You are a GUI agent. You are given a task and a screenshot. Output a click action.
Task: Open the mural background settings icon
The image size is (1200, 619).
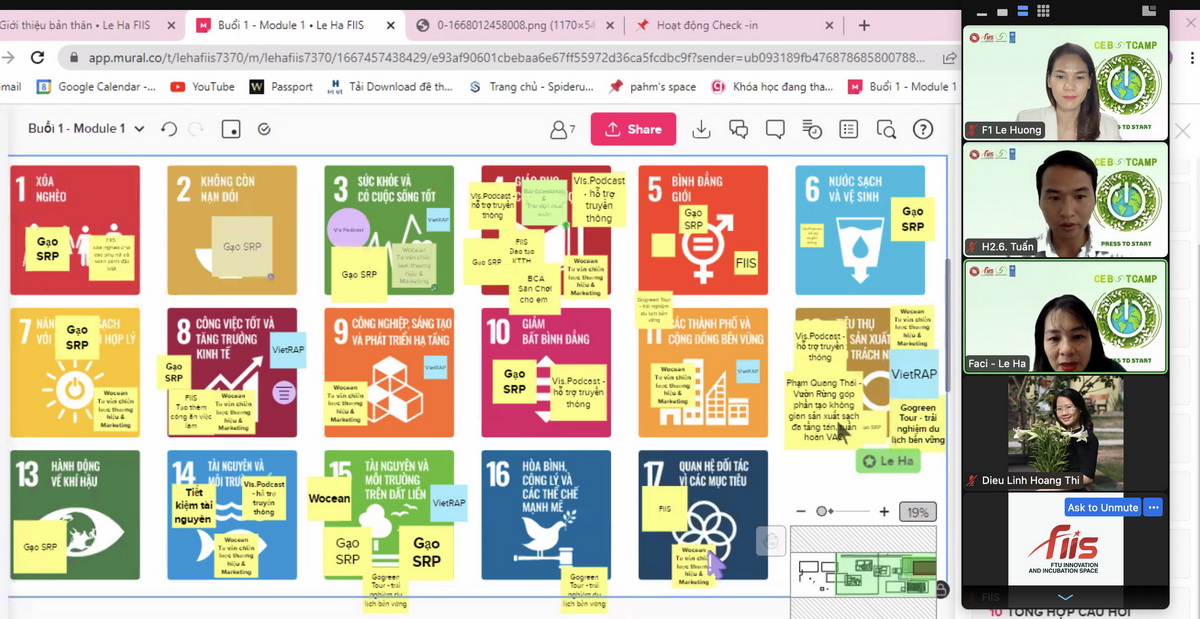point(231,129)
